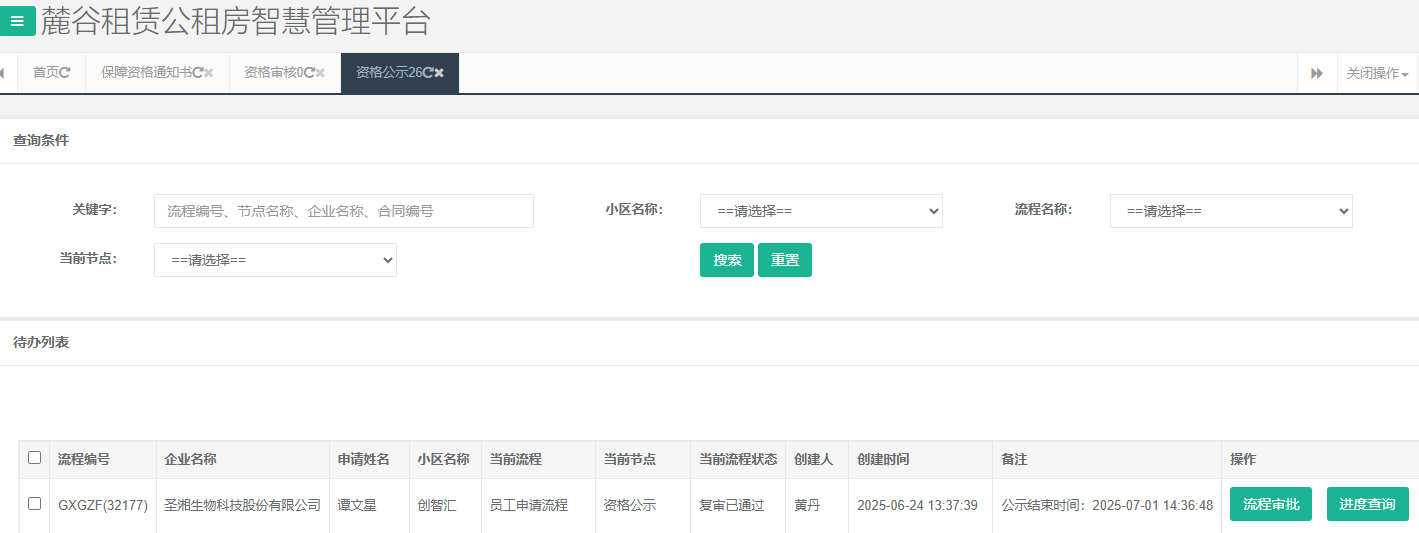This screenshot has height=533, width=1419.
Task: Refresh the 保障资格通知书 tab via its icon
Action: (197, 73)
